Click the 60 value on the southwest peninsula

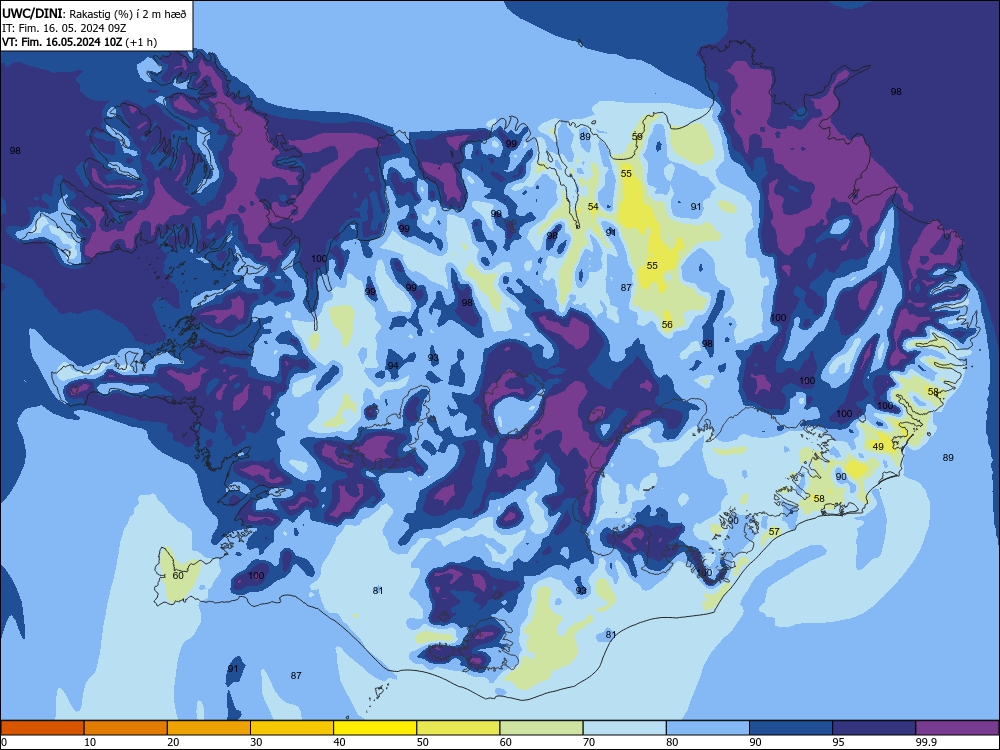point(178,575)
